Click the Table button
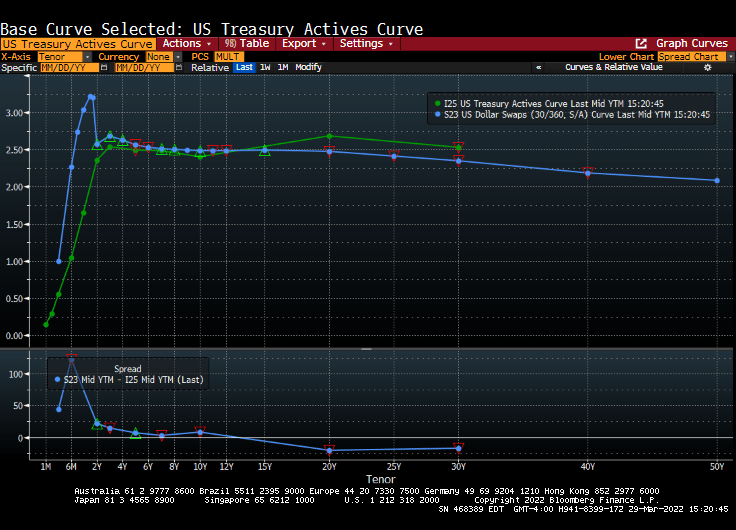 [246, 44]
